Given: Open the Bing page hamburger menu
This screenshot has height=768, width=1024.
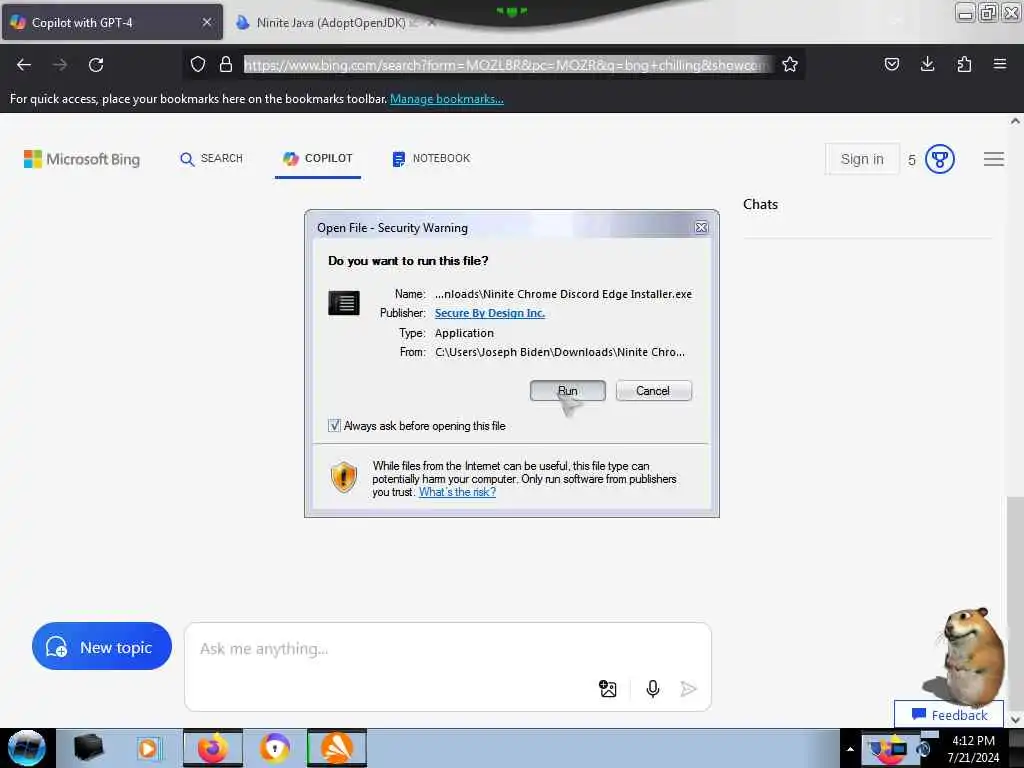Looking at the screenshot, I should [994, 159].
